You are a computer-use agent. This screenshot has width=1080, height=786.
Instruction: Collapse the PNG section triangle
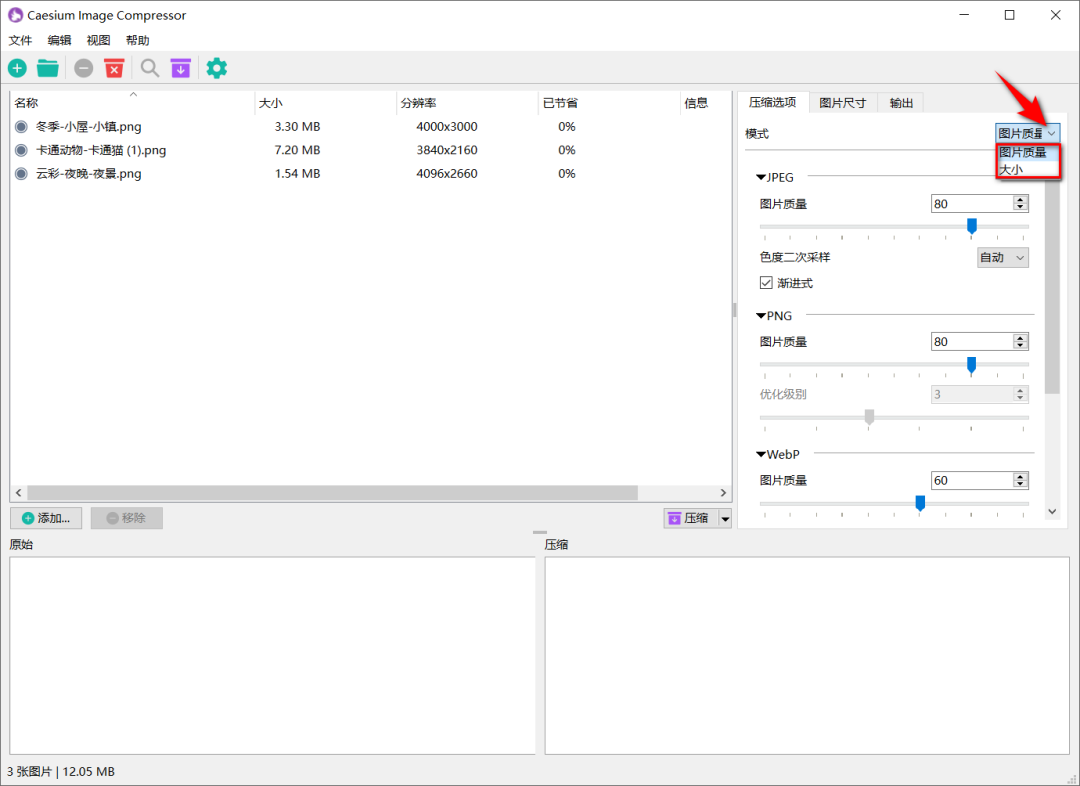pyautogui.click(x=760, y=316)
